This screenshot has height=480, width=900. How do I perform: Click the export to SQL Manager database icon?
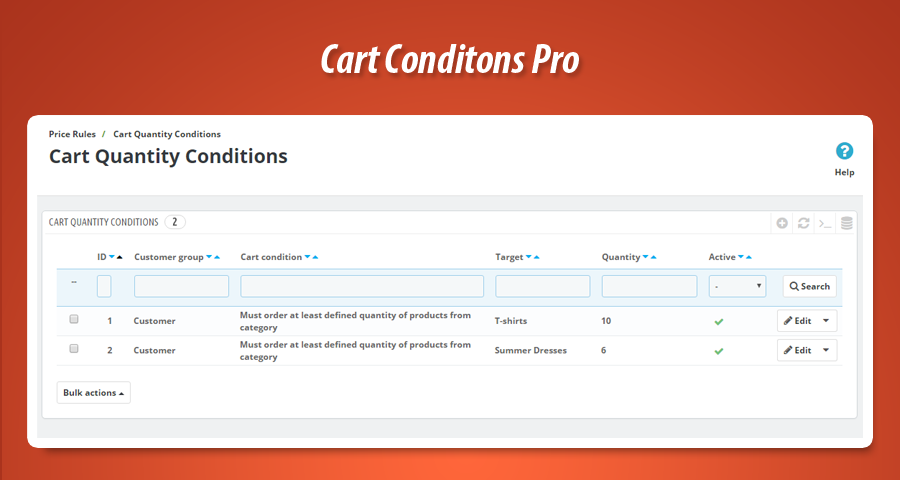pos(846,223)
